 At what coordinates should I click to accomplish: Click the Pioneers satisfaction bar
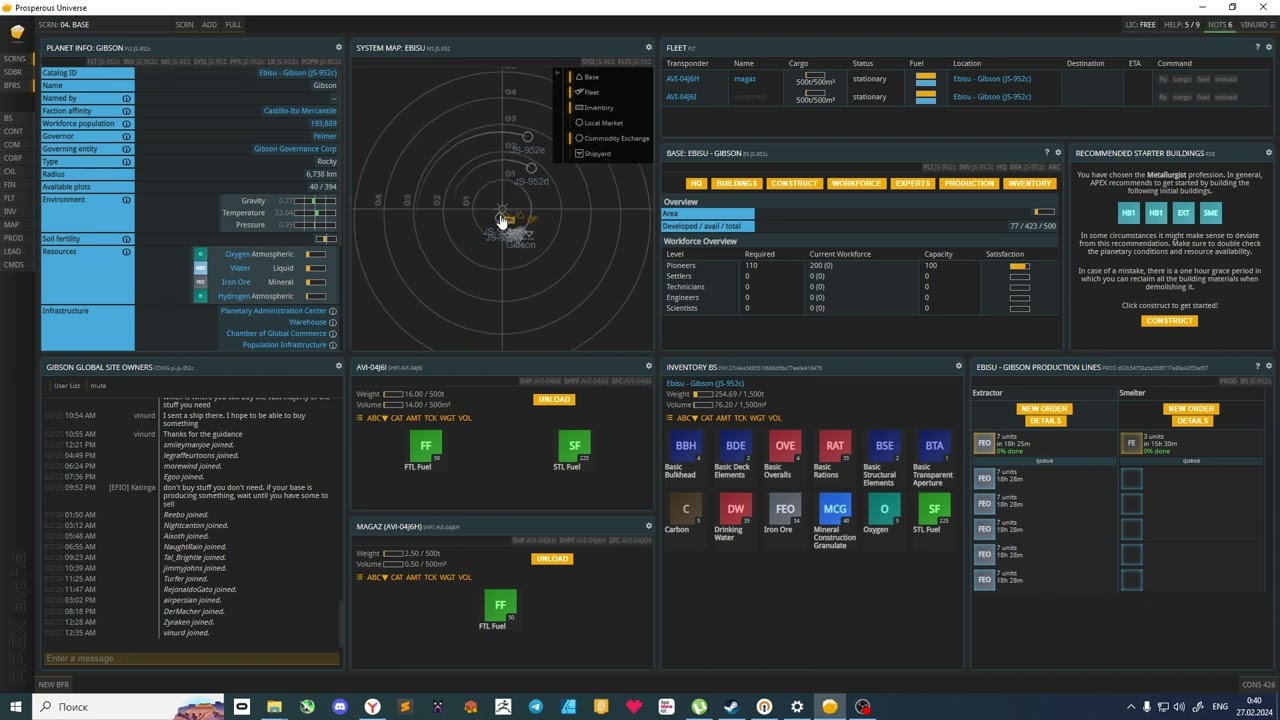(x=1019, y=266)
